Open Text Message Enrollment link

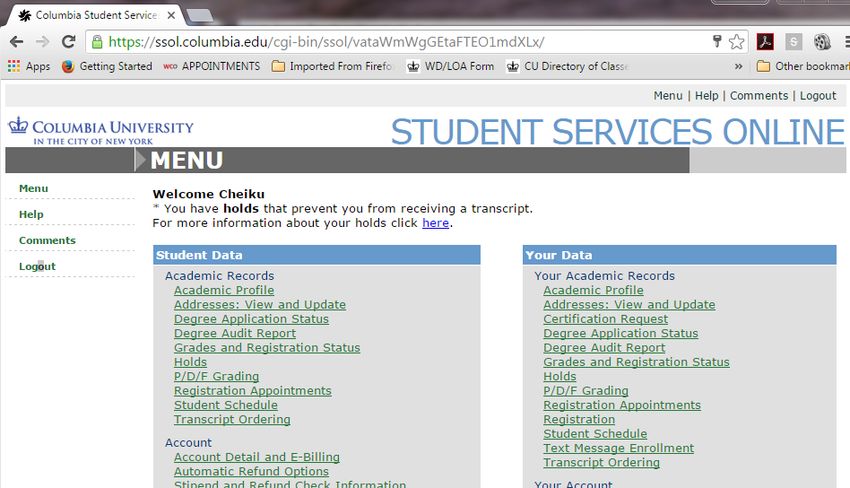coord(619,448)
